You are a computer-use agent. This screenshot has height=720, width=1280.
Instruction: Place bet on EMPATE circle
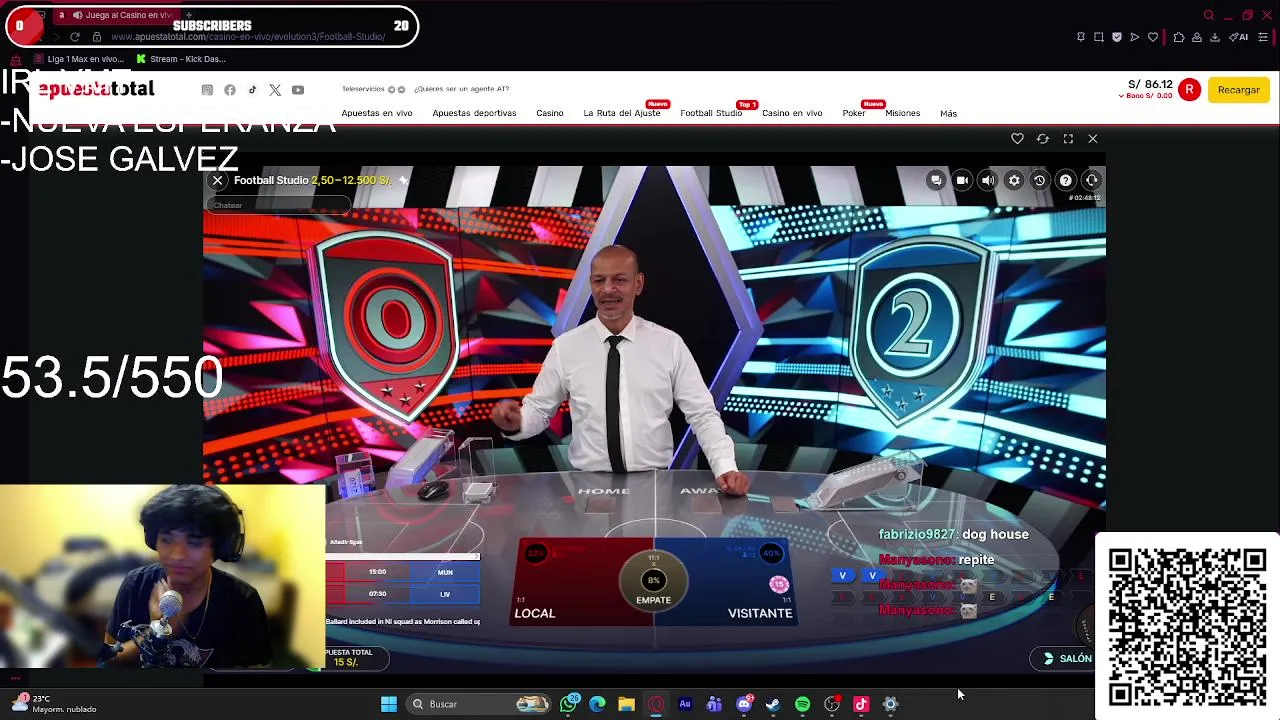(653, 583)
